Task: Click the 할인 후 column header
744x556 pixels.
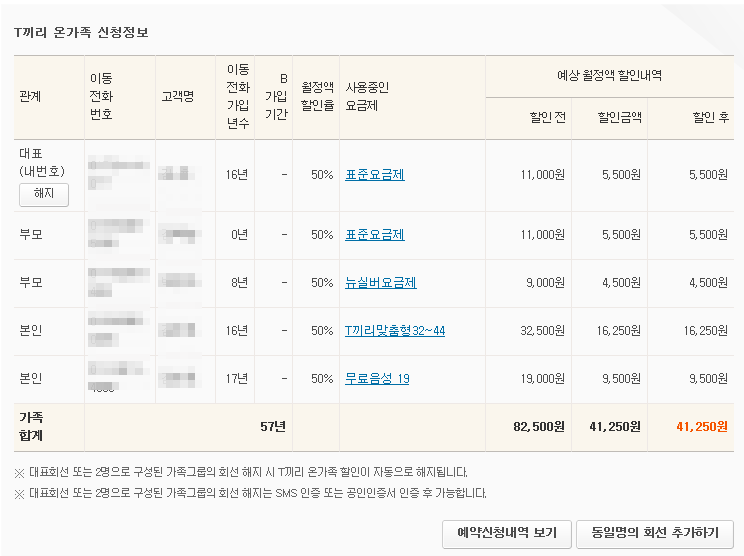Action: [710, 118]
